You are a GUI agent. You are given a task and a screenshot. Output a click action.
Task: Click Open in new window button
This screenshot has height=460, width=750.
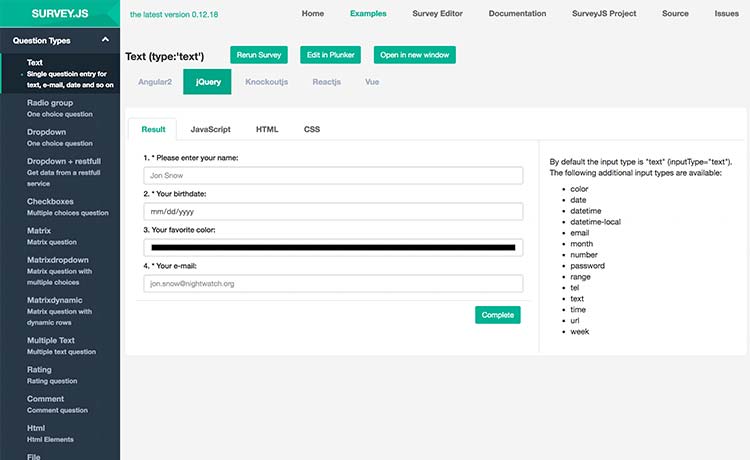pos(415,55)
